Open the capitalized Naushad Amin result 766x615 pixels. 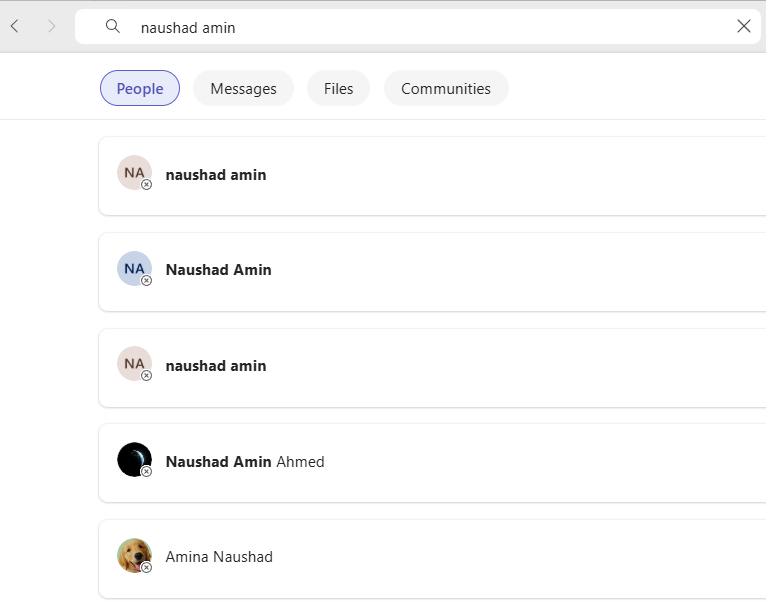tap(432, 272)
